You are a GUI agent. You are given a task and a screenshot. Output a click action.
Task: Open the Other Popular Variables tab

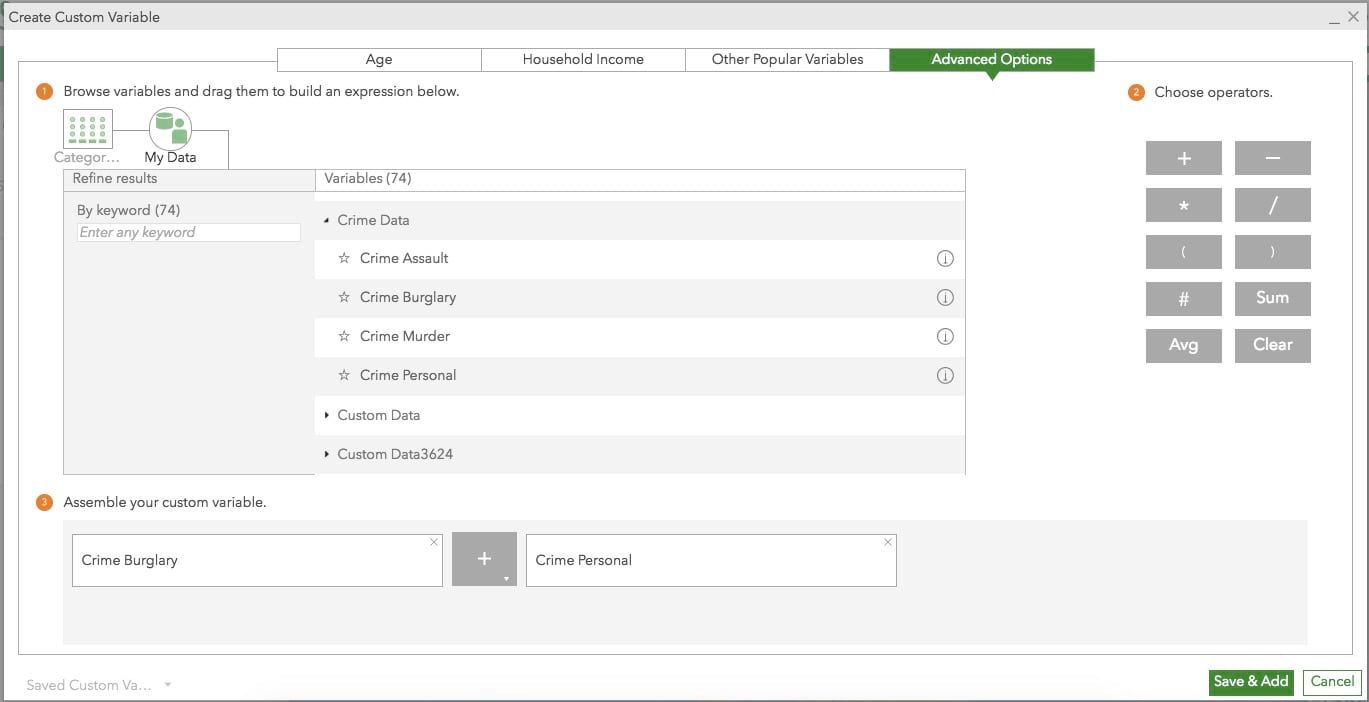pos(787,60)
